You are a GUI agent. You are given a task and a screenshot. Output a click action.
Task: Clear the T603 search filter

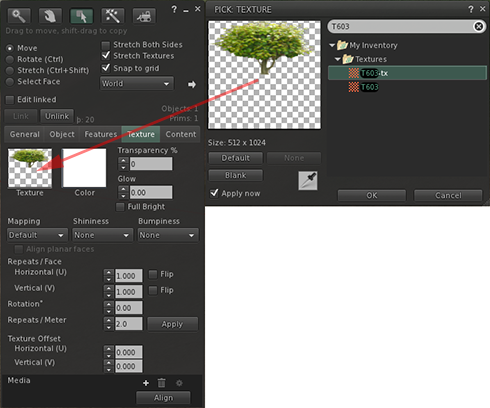(479, 26)
